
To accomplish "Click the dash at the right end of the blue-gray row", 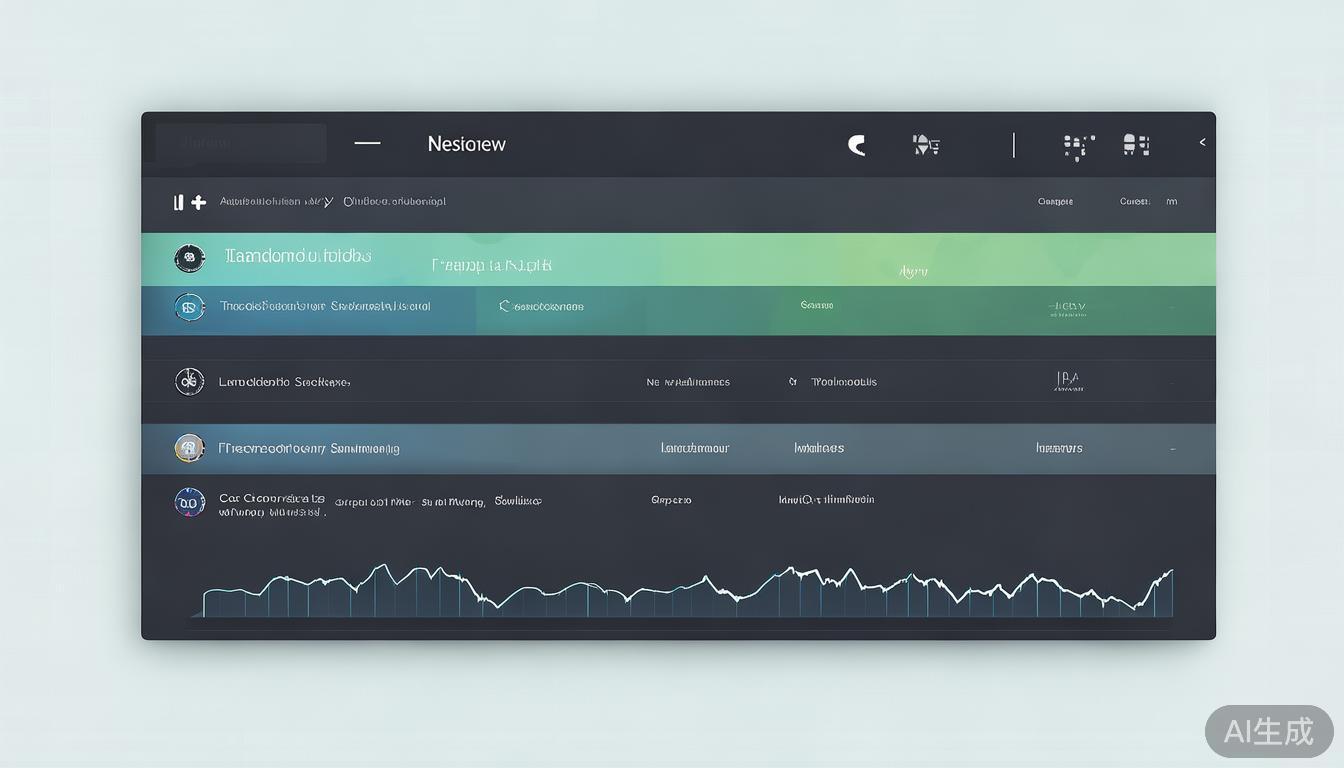I will (x=1173, y=449).
